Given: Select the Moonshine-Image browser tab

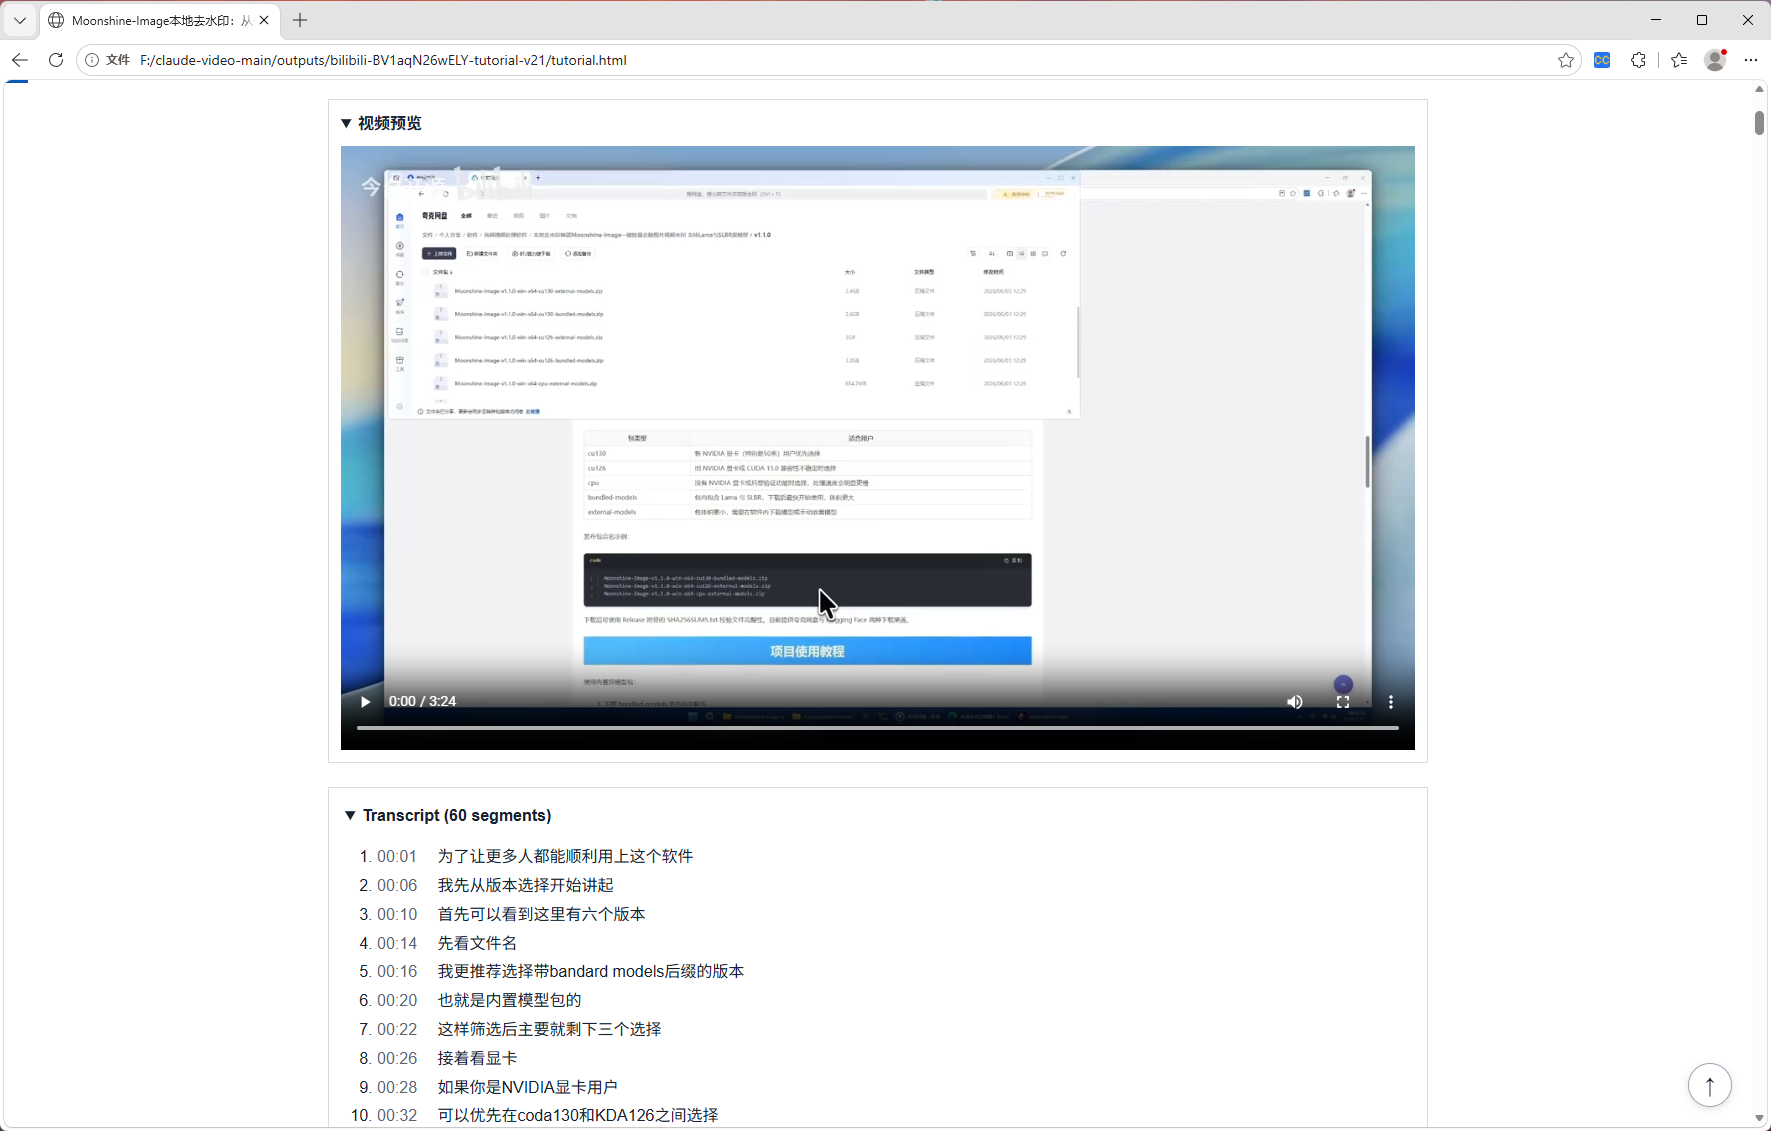Looking at the screenshot, I should tap(160, 20).
